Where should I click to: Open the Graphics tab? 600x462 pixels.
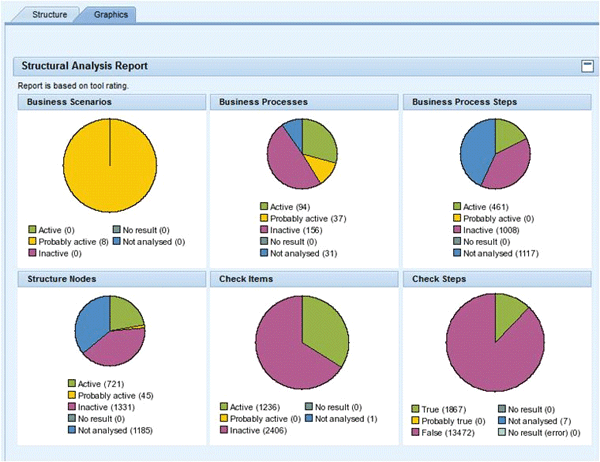point(110,15)
